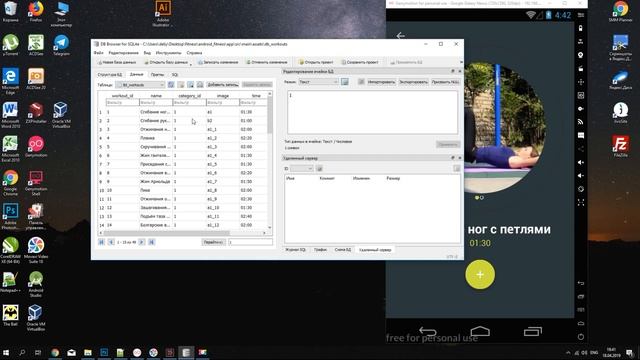The height and width of the screenshot is (360, 640).
Task: Click the Перейти к button
Action: [213, 242]
